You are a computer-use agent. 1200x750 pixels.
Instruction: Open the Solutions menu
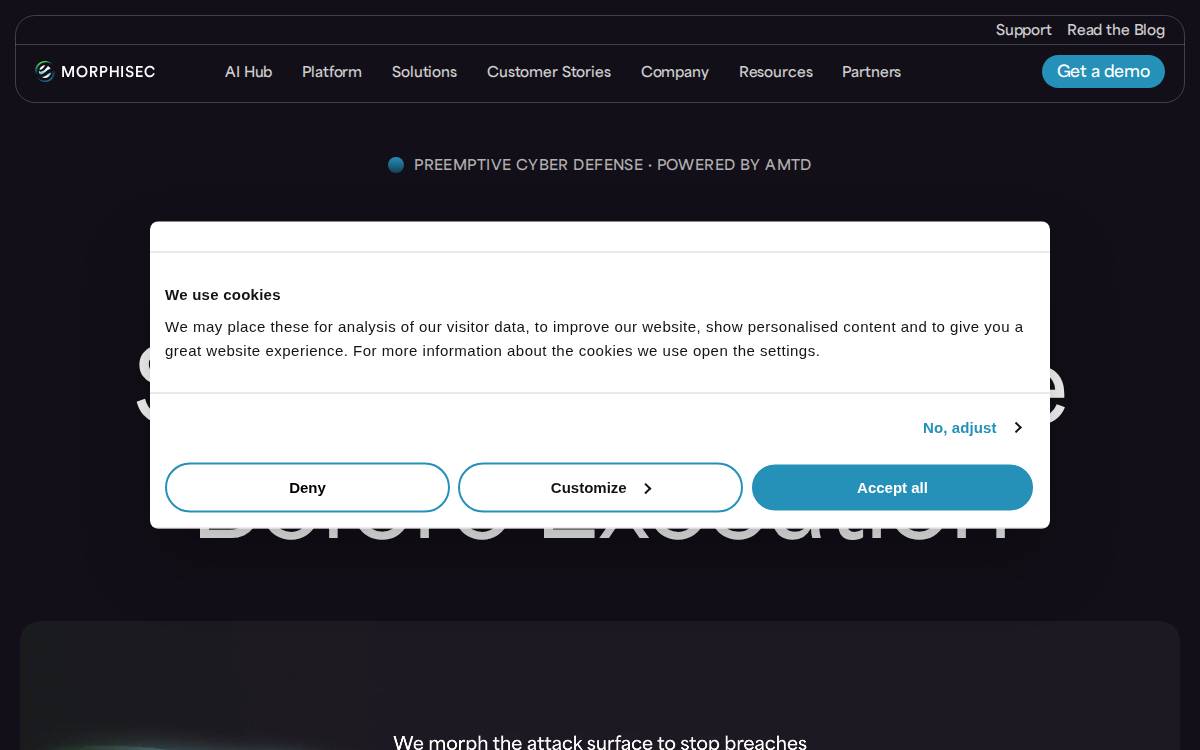[x=424, y=72]
